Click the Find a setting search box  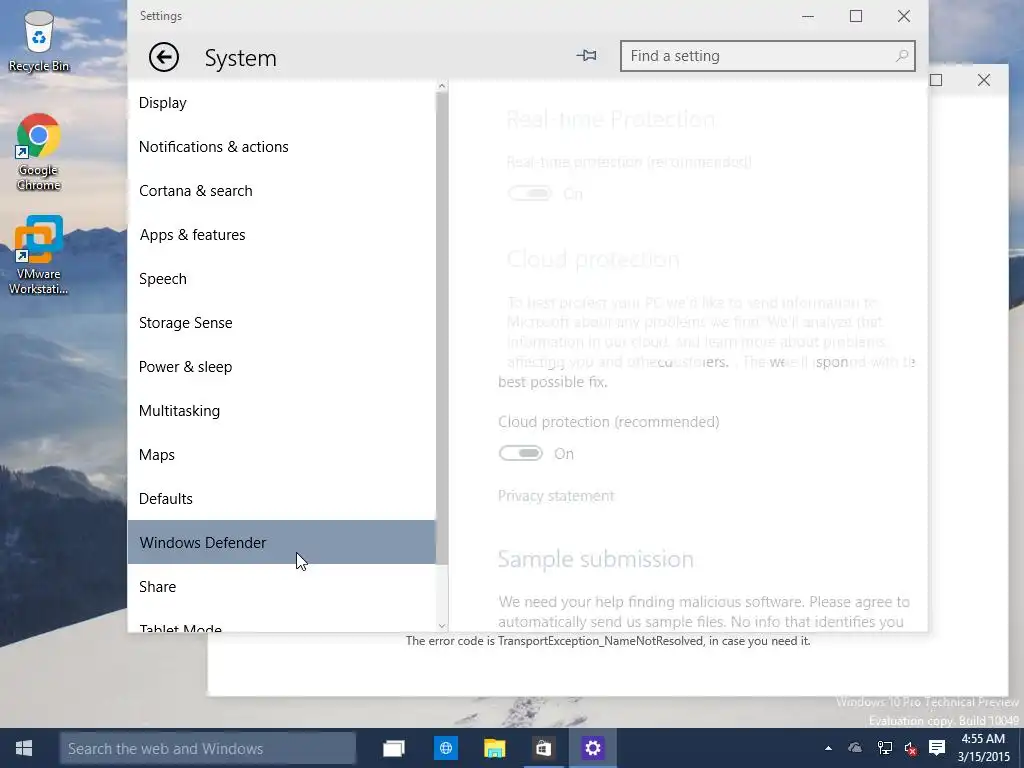point(767,56)
